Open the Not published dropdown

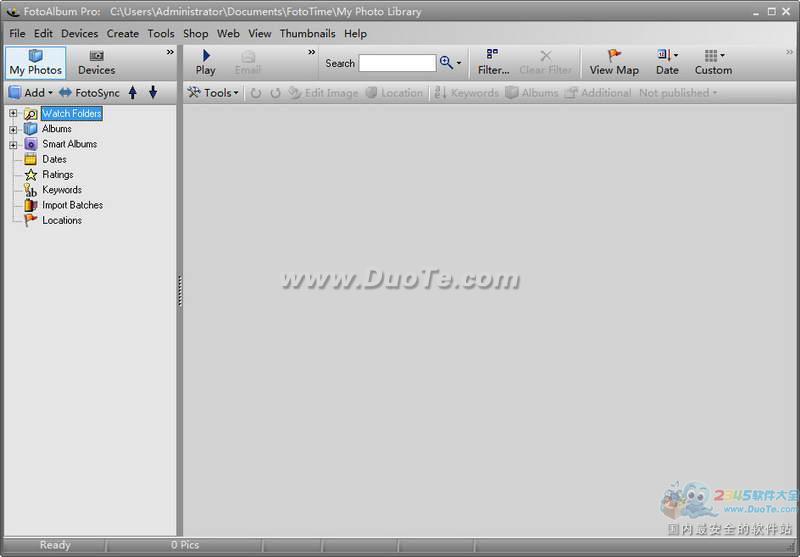678,93
